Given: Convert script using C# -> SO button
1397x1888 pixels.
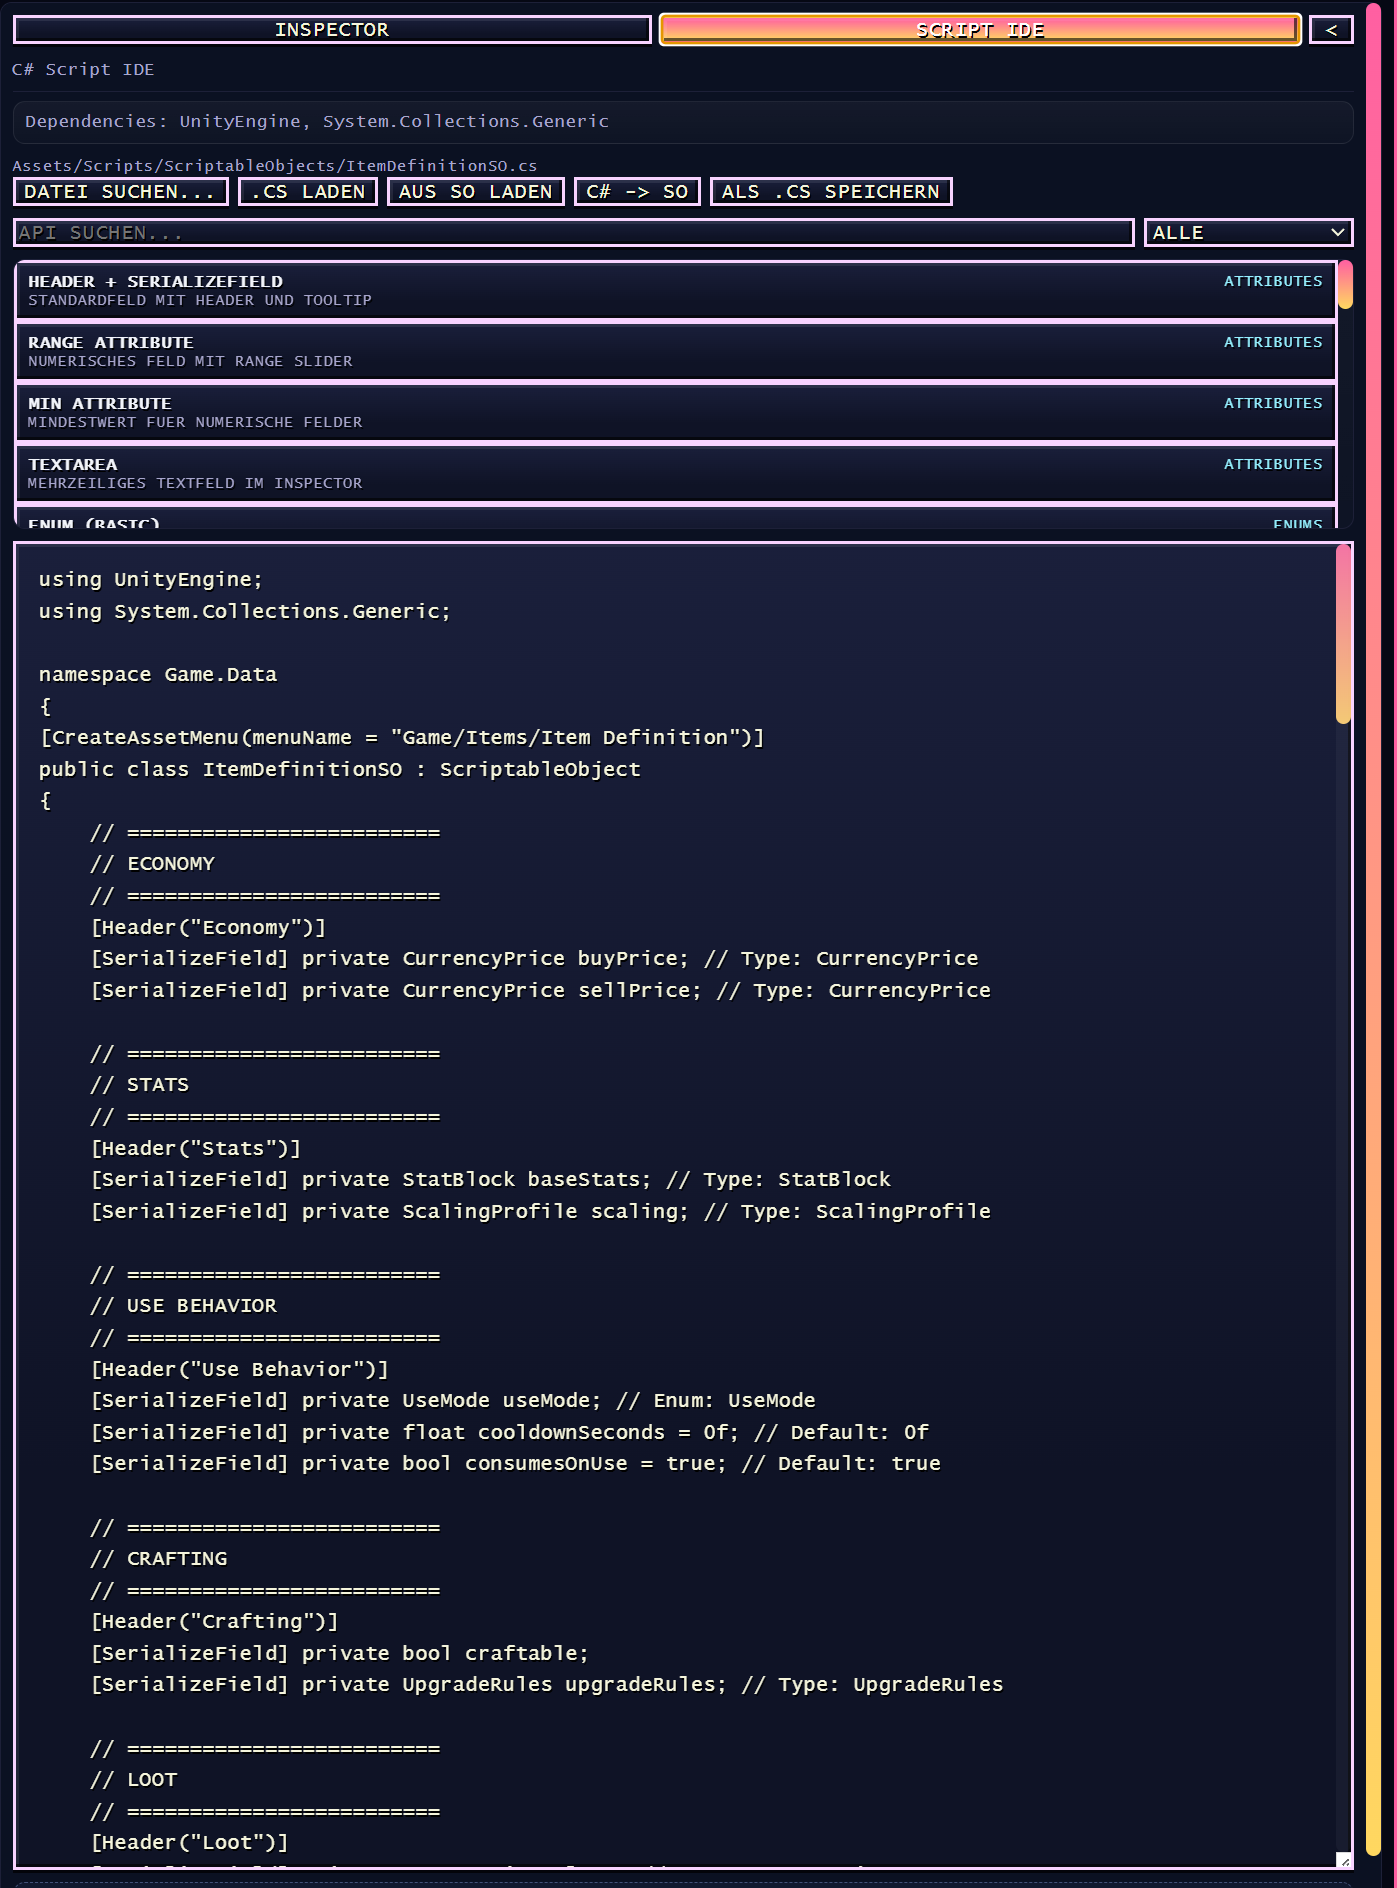Looking at the screenshot, I should pyautogui.click(x=637, y=191).
